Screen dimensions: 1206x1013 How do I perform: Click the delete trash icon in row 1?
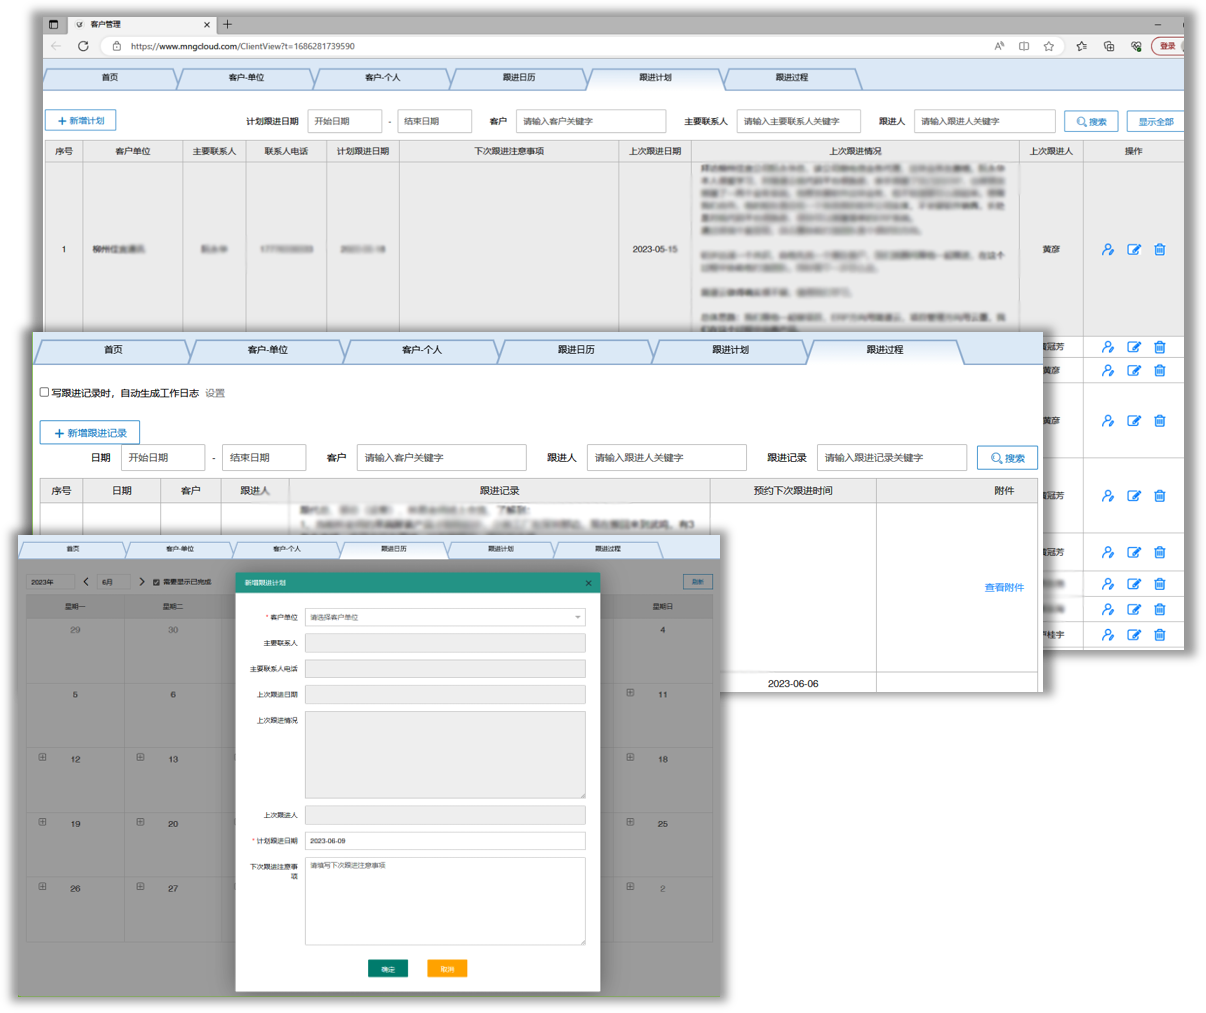pos(1160,250)
